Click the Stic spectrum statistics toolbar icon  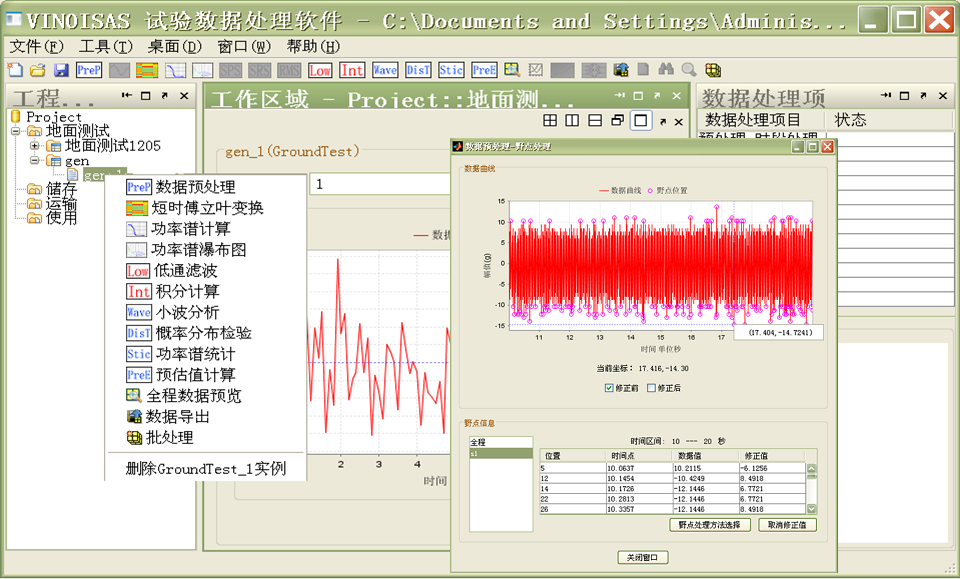click(x=451, y=70)
